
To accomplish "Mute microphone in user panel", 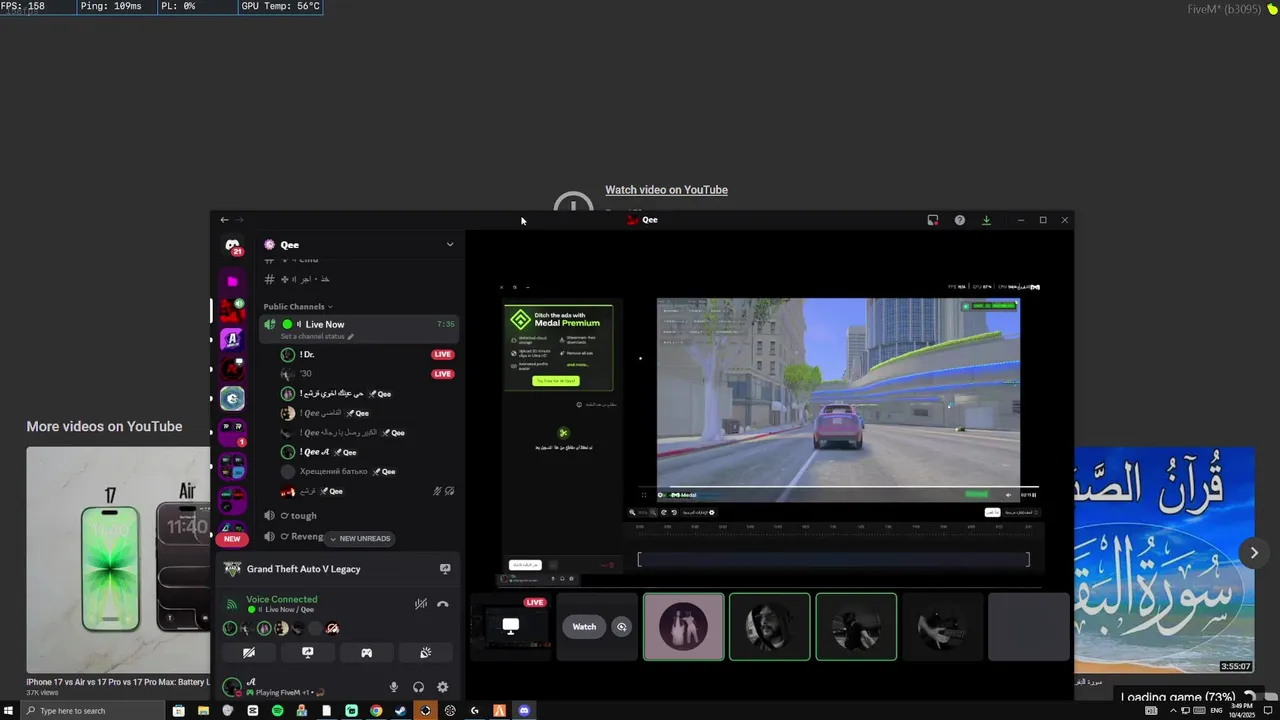I will coord(393,687).
